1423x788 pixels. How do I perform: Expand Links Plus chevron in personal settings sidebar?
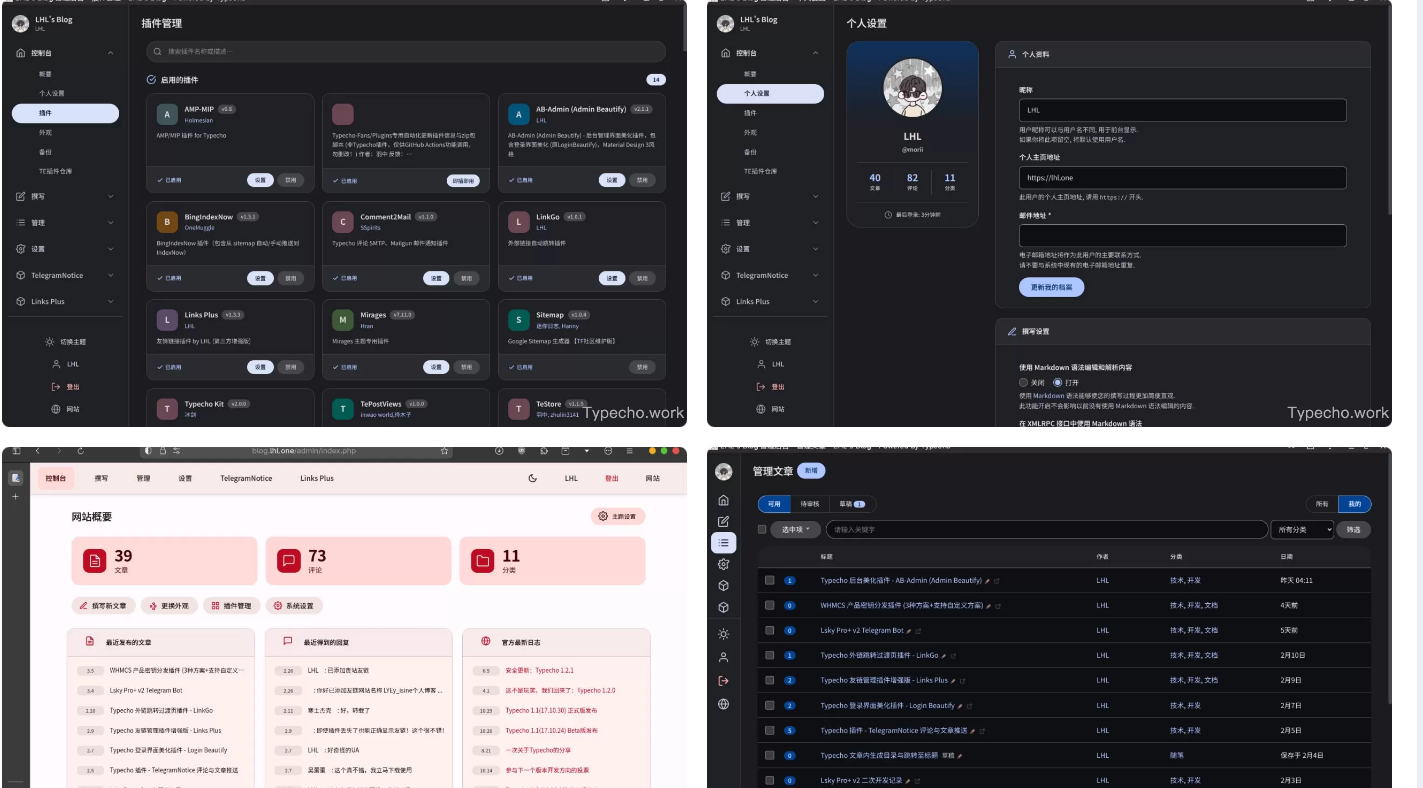tap(815, 301)
